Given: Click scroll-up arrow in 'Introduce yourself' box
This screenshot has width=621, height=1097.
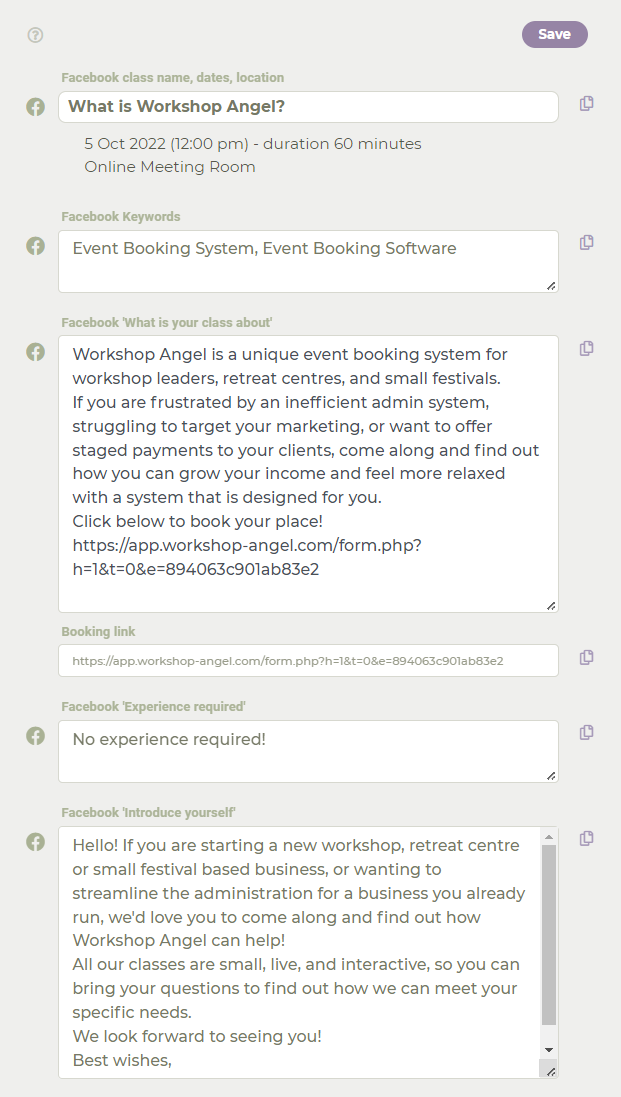Looking at the screenshot, I should [x=549, y=837].
